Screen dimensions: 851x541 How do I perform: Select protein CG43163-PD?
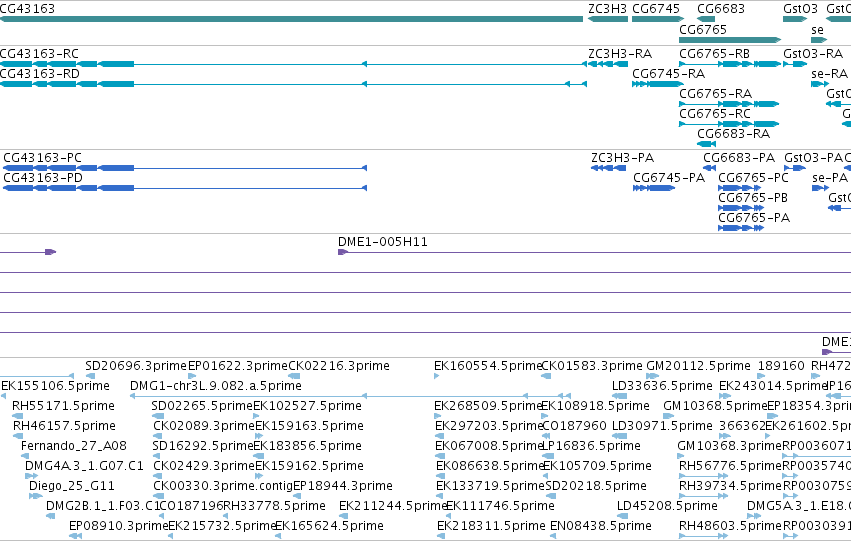(x=185, y=188)
